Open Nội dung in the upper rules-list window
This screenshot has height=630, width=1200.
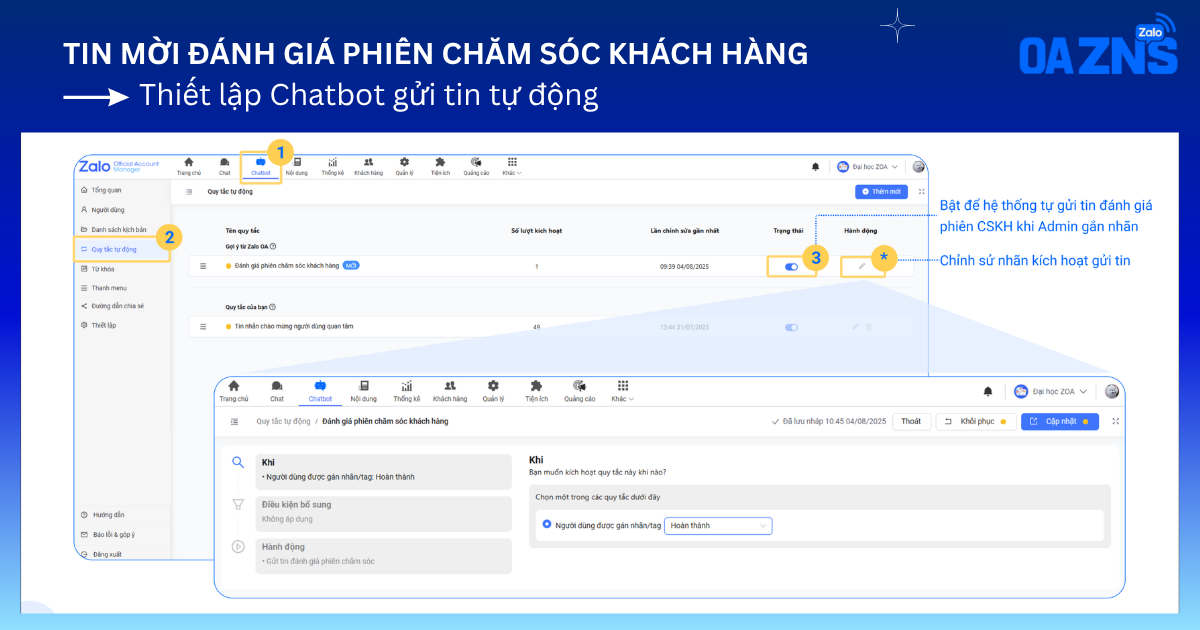(x=297, y=166)
